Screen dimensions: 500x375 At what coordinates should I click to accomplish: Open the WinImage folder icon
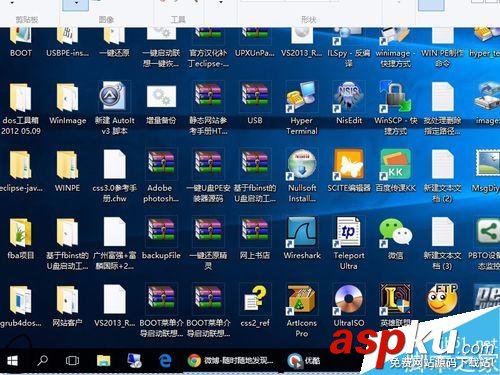coord(68,97)
